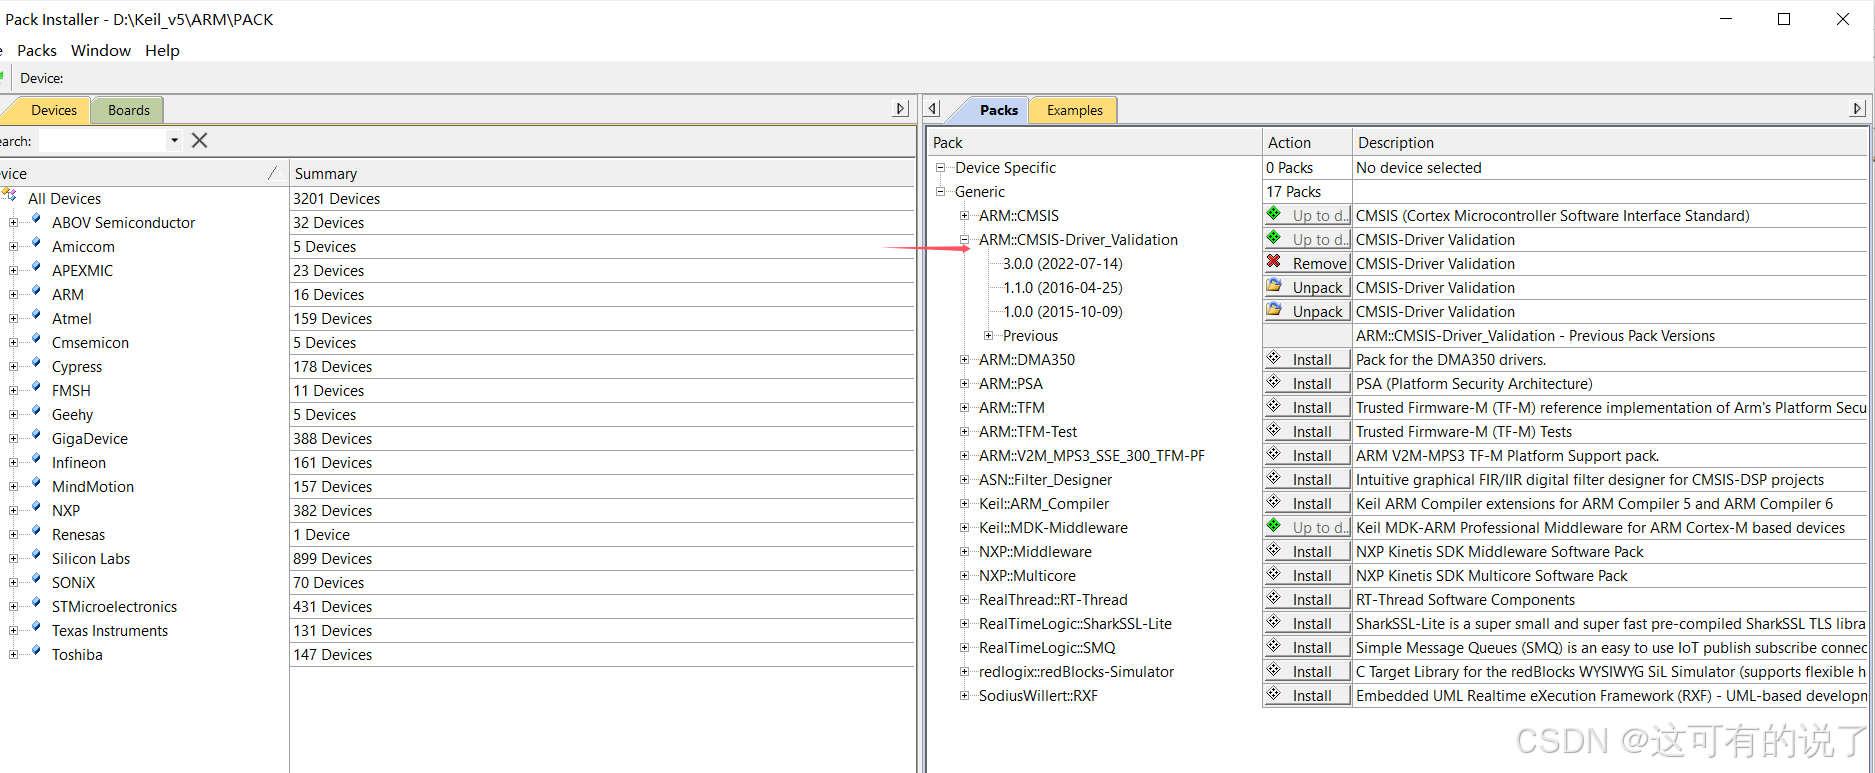Expand the ARM::TFM pack node

pyautogui.click(x=964, y=407)
